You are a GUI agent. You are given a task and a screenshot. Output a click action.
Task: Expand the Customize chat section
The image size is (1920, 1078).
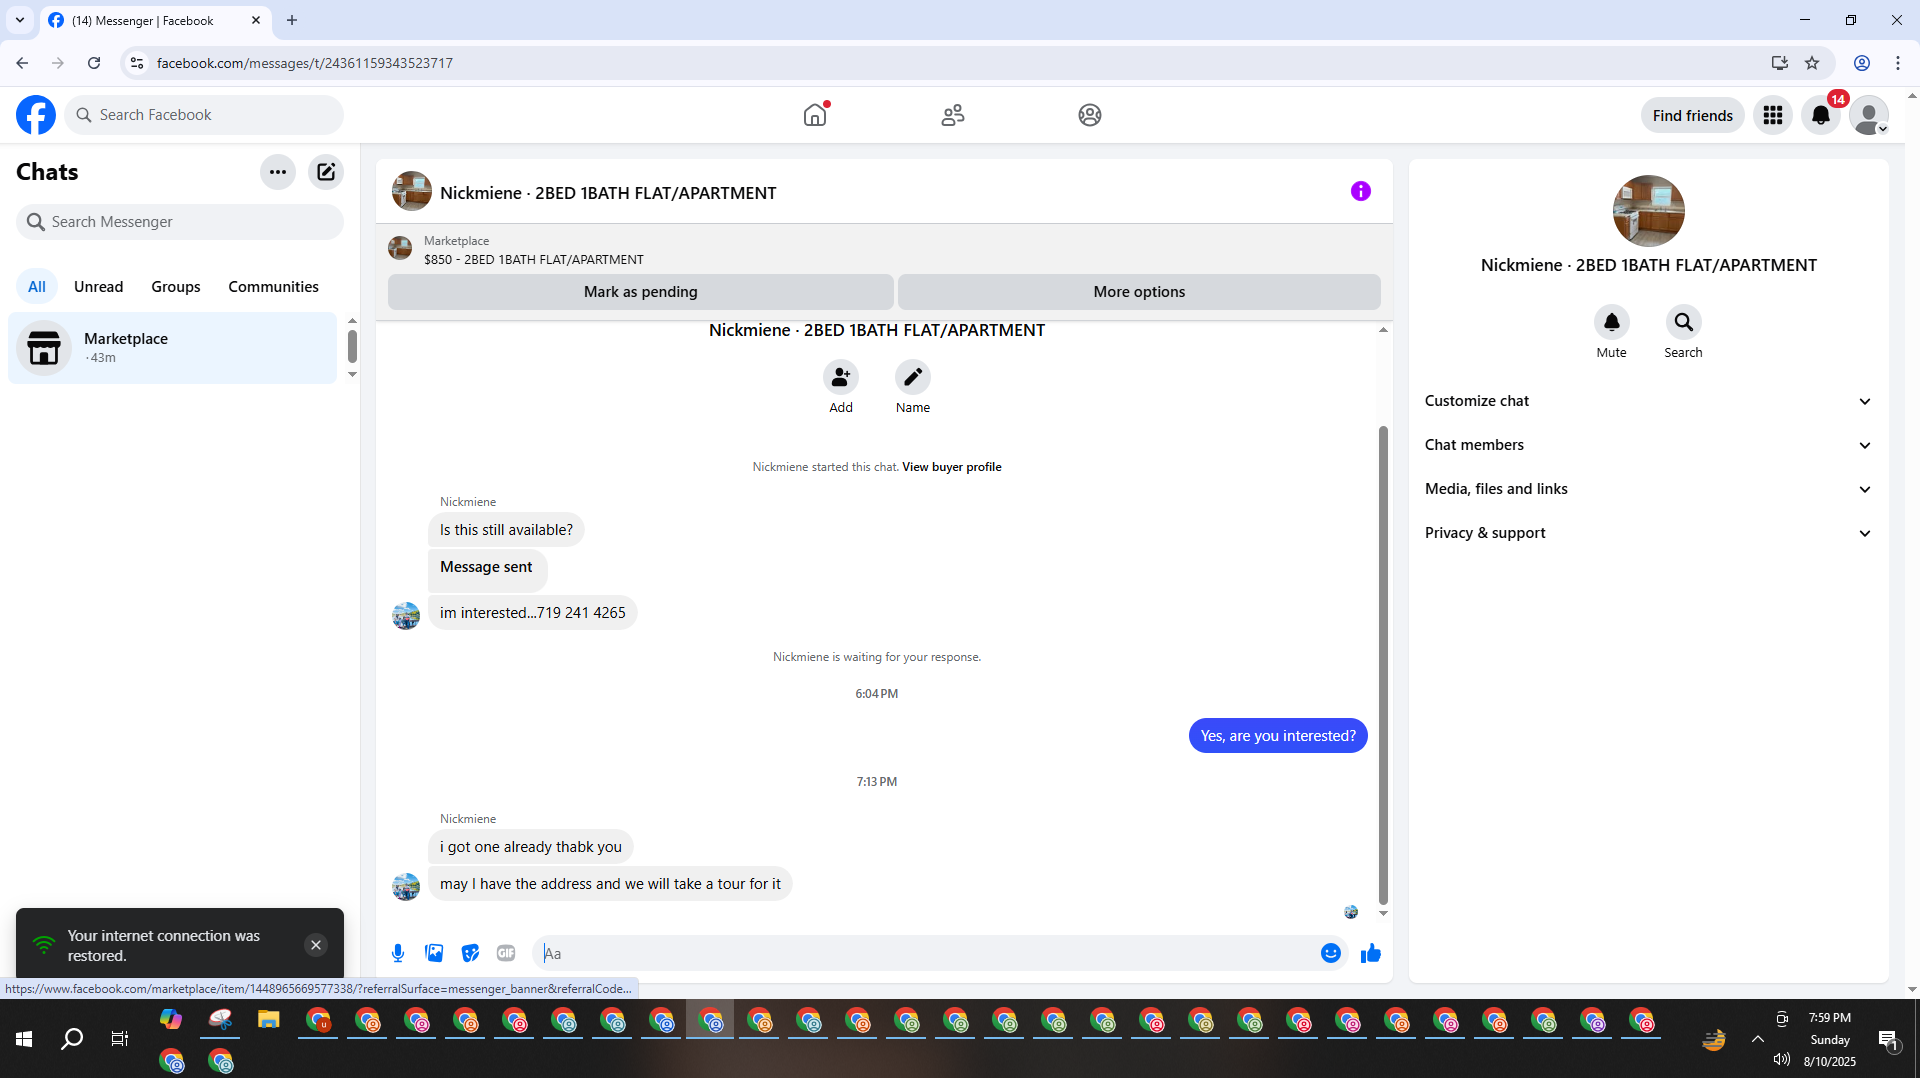click(1648, 401)
